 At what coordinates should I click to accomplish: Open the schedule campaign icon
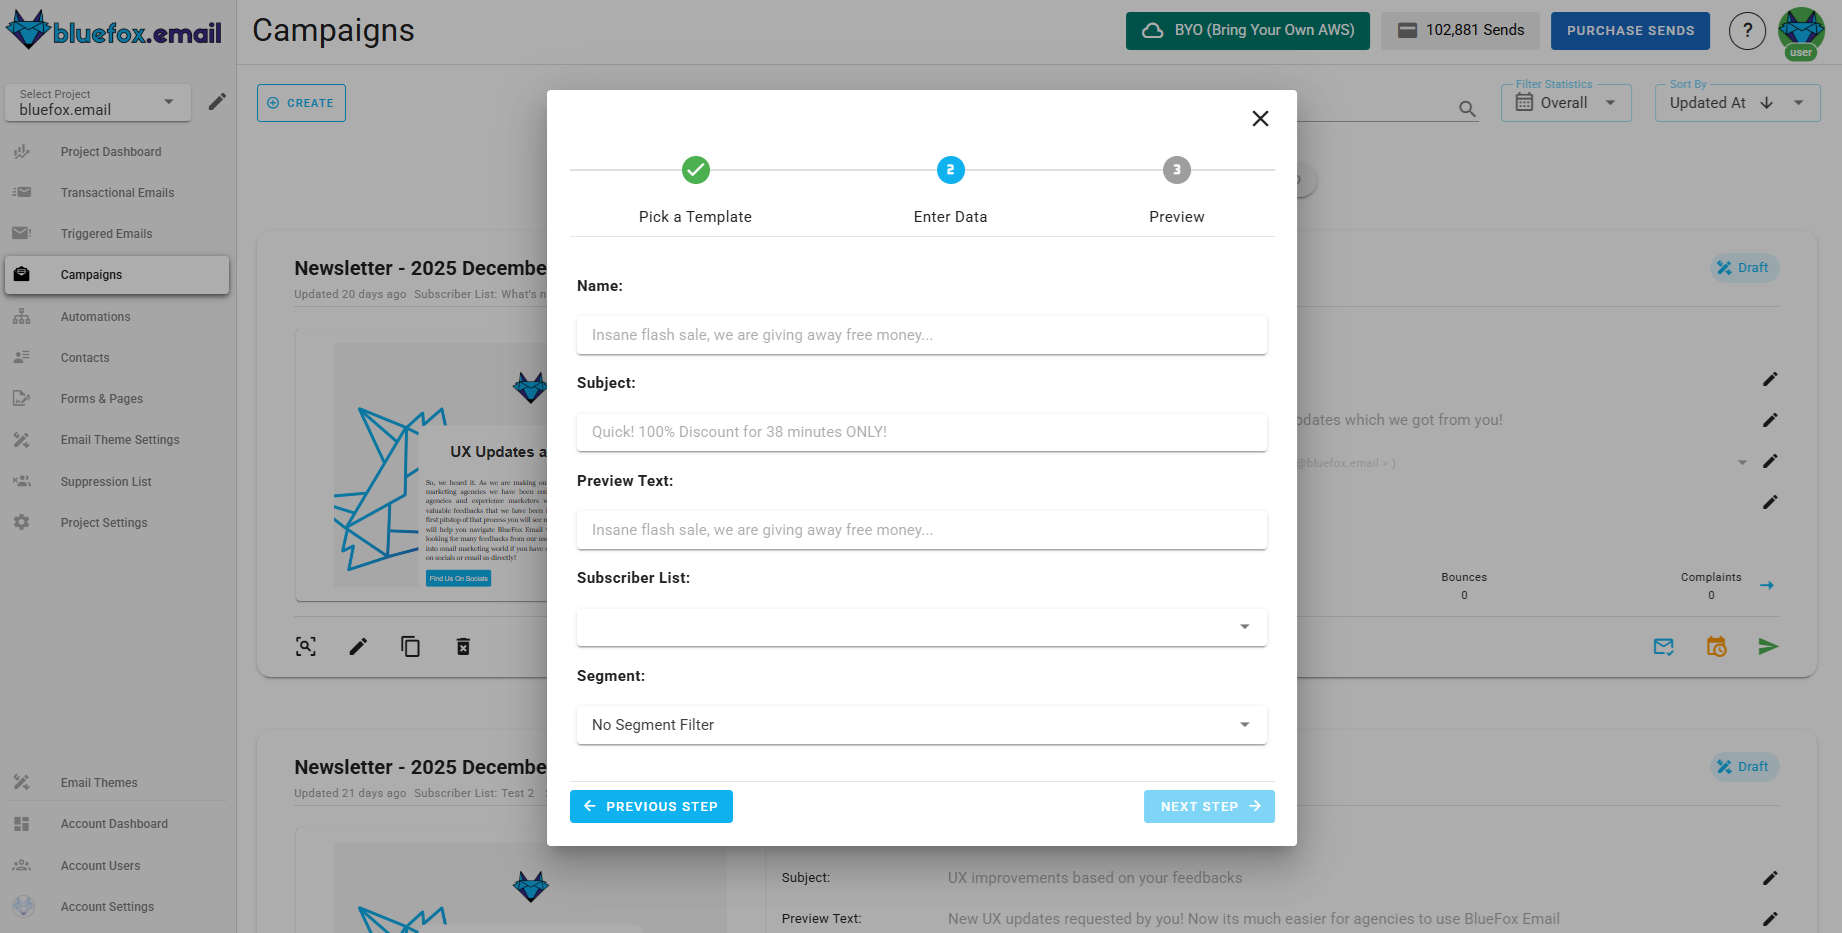click(1716, 646)
